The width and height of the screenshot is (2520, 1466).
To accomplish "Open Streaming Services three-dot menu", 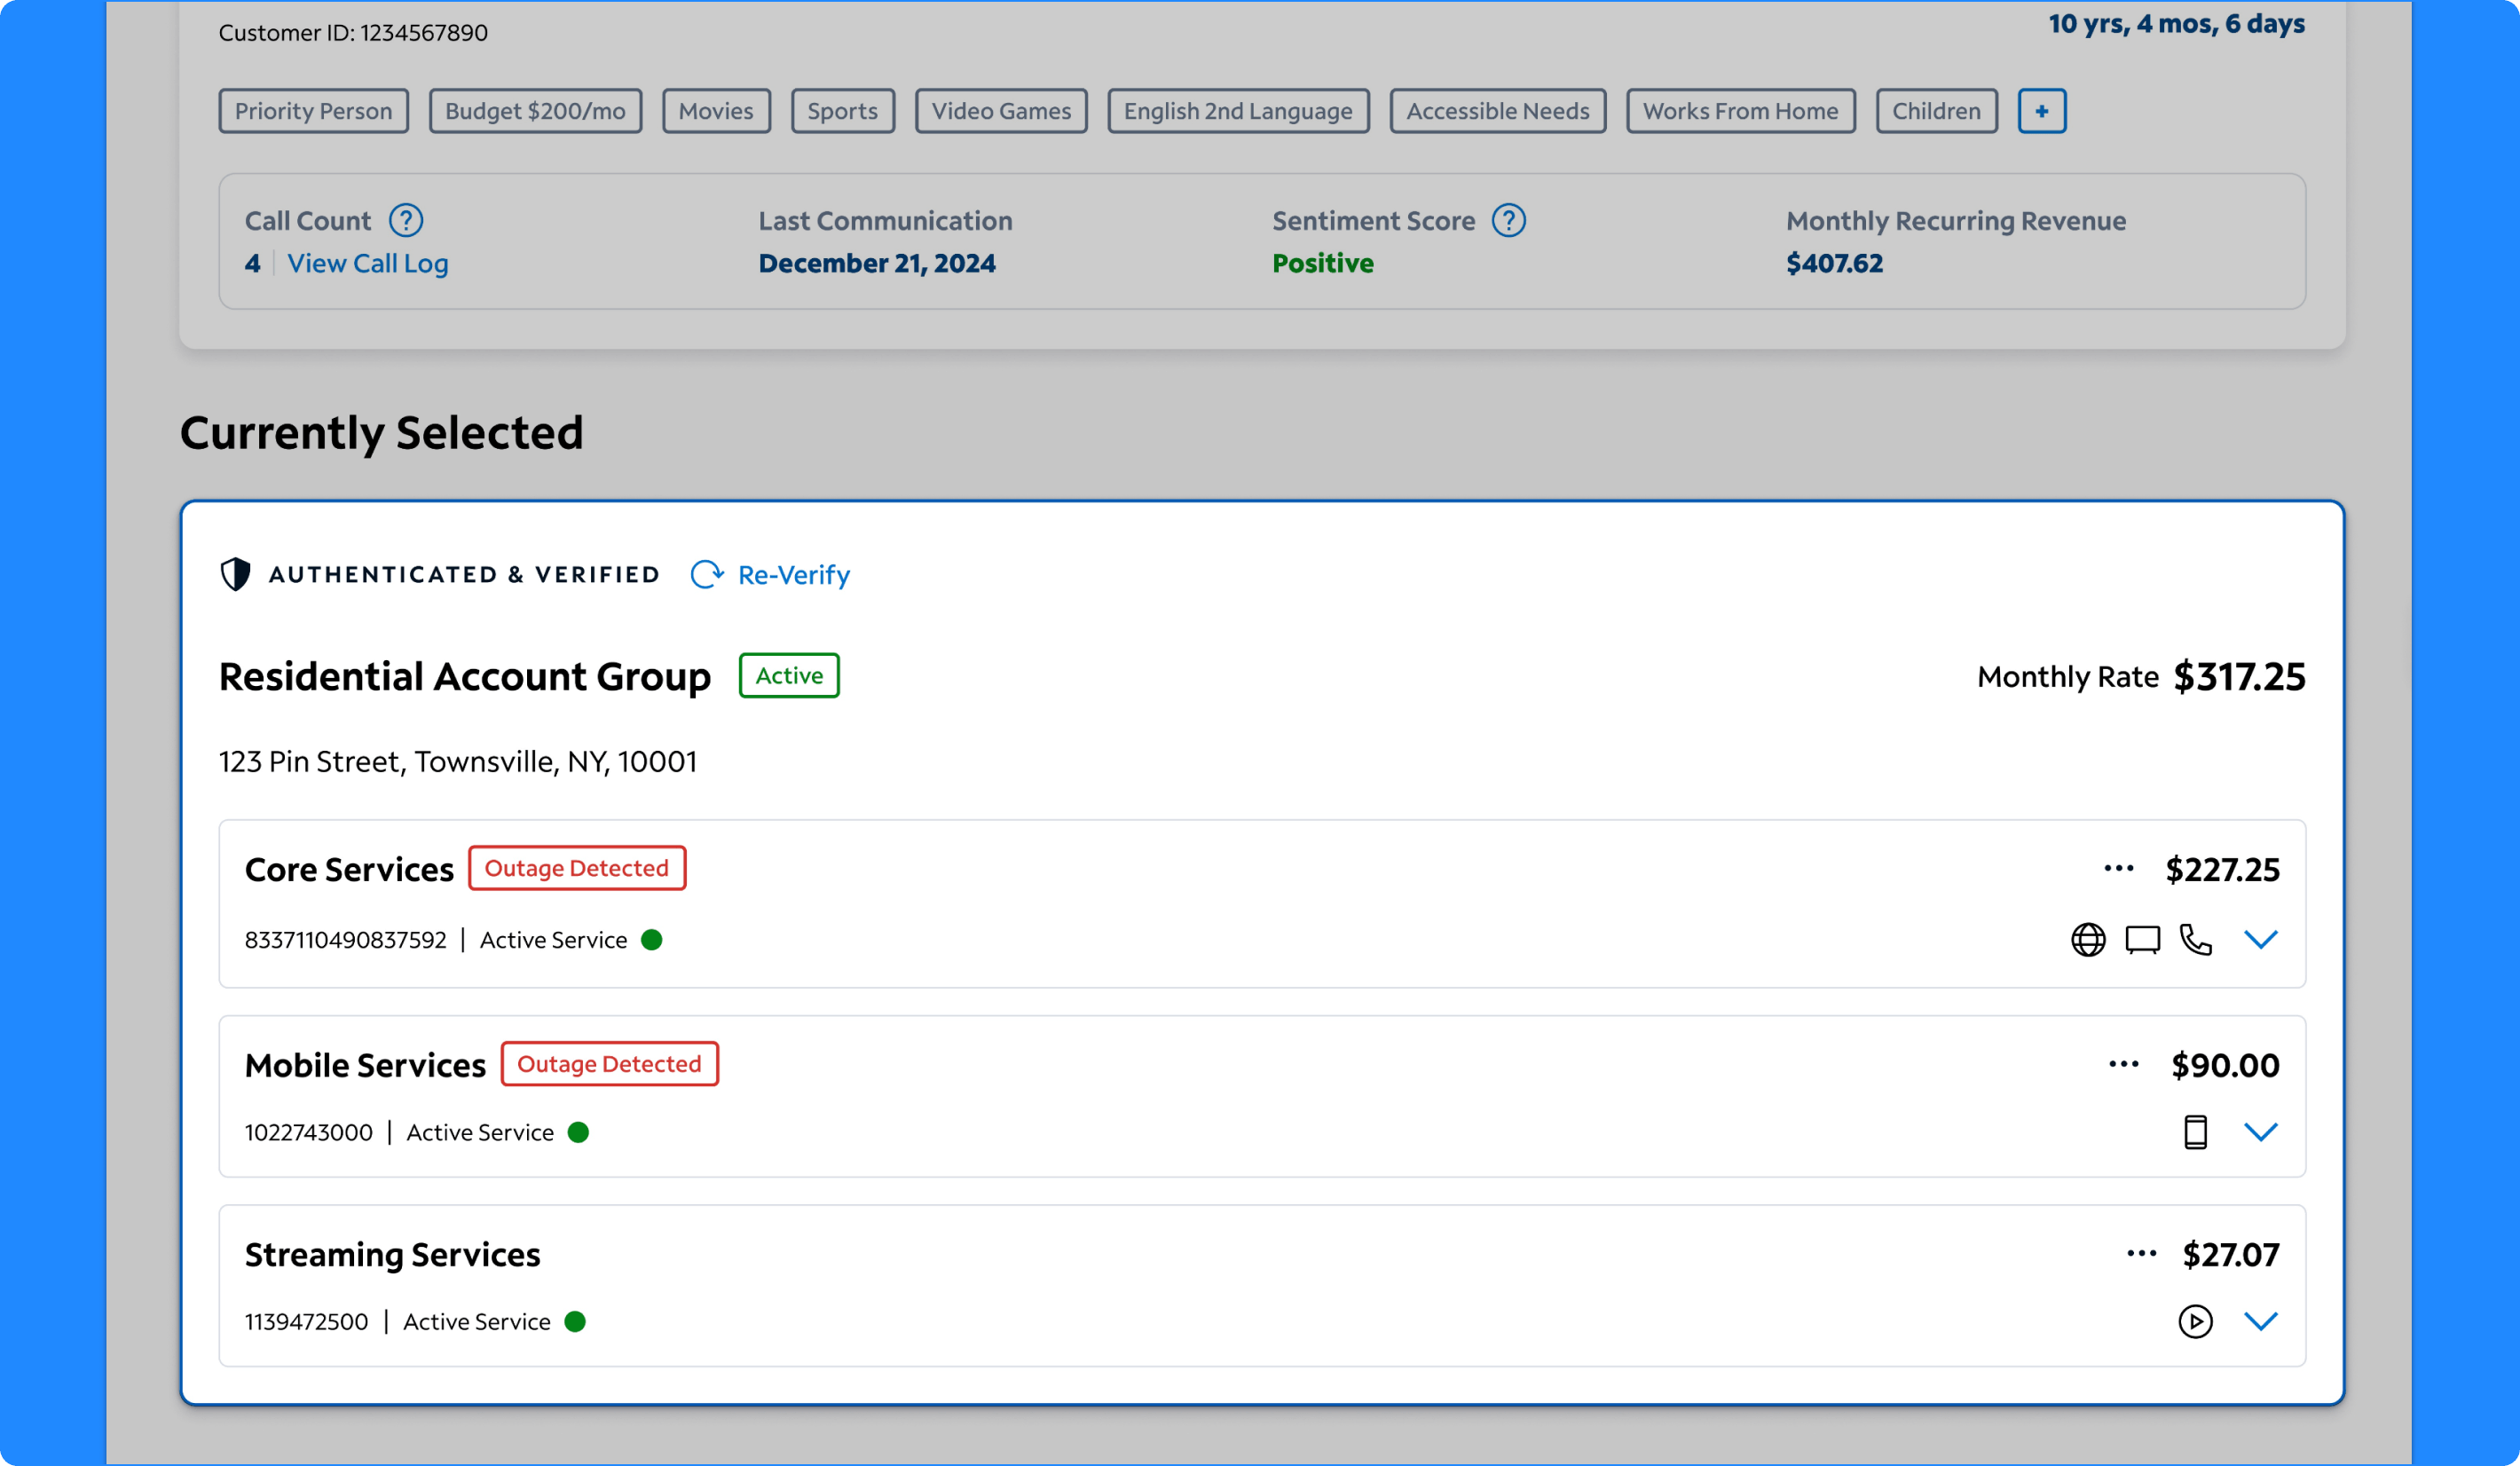I will click(2141, 1253).
